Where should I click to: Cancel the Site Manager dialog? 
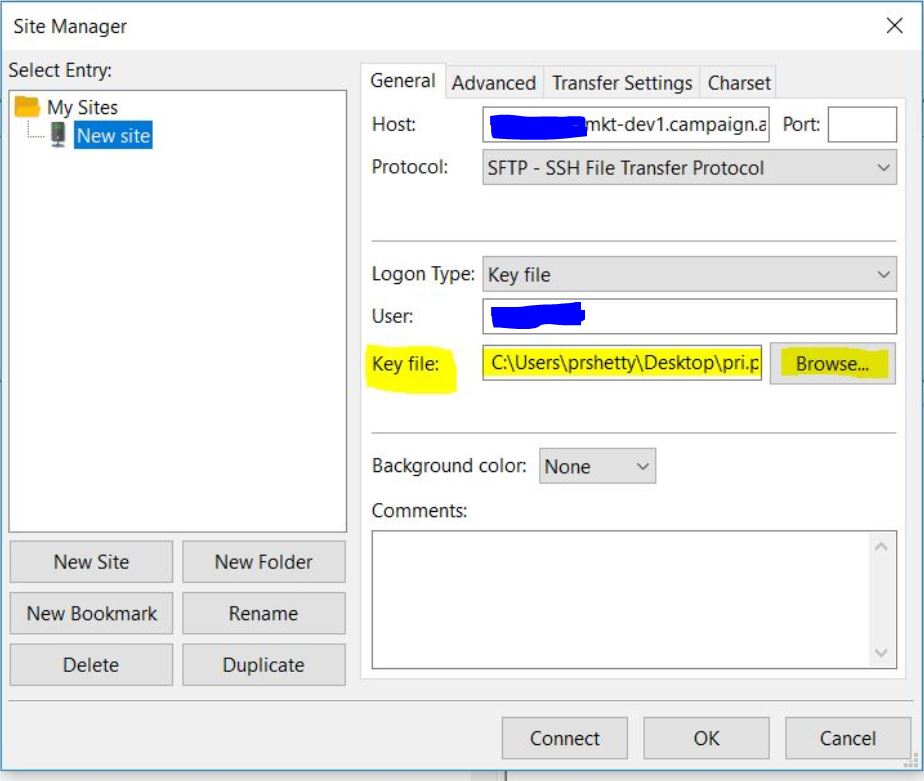847,738
